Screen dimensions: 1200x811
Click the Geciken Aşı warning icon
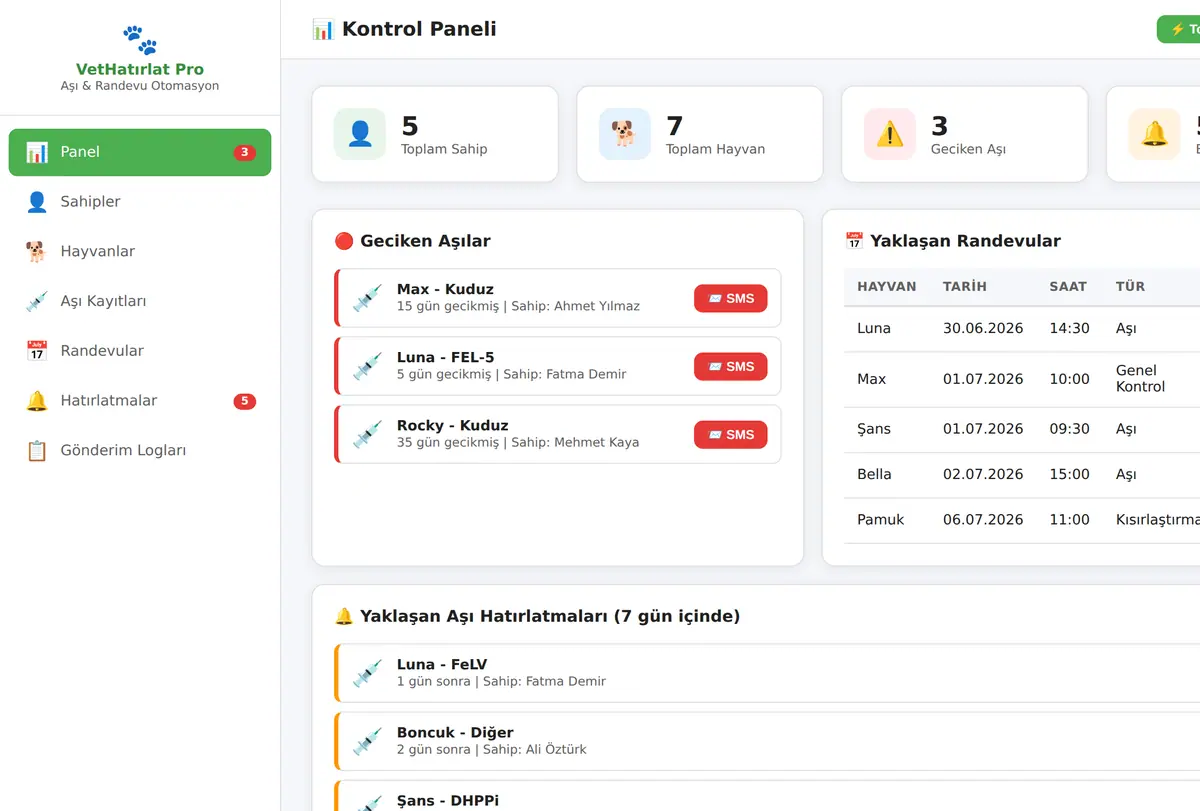890,134
